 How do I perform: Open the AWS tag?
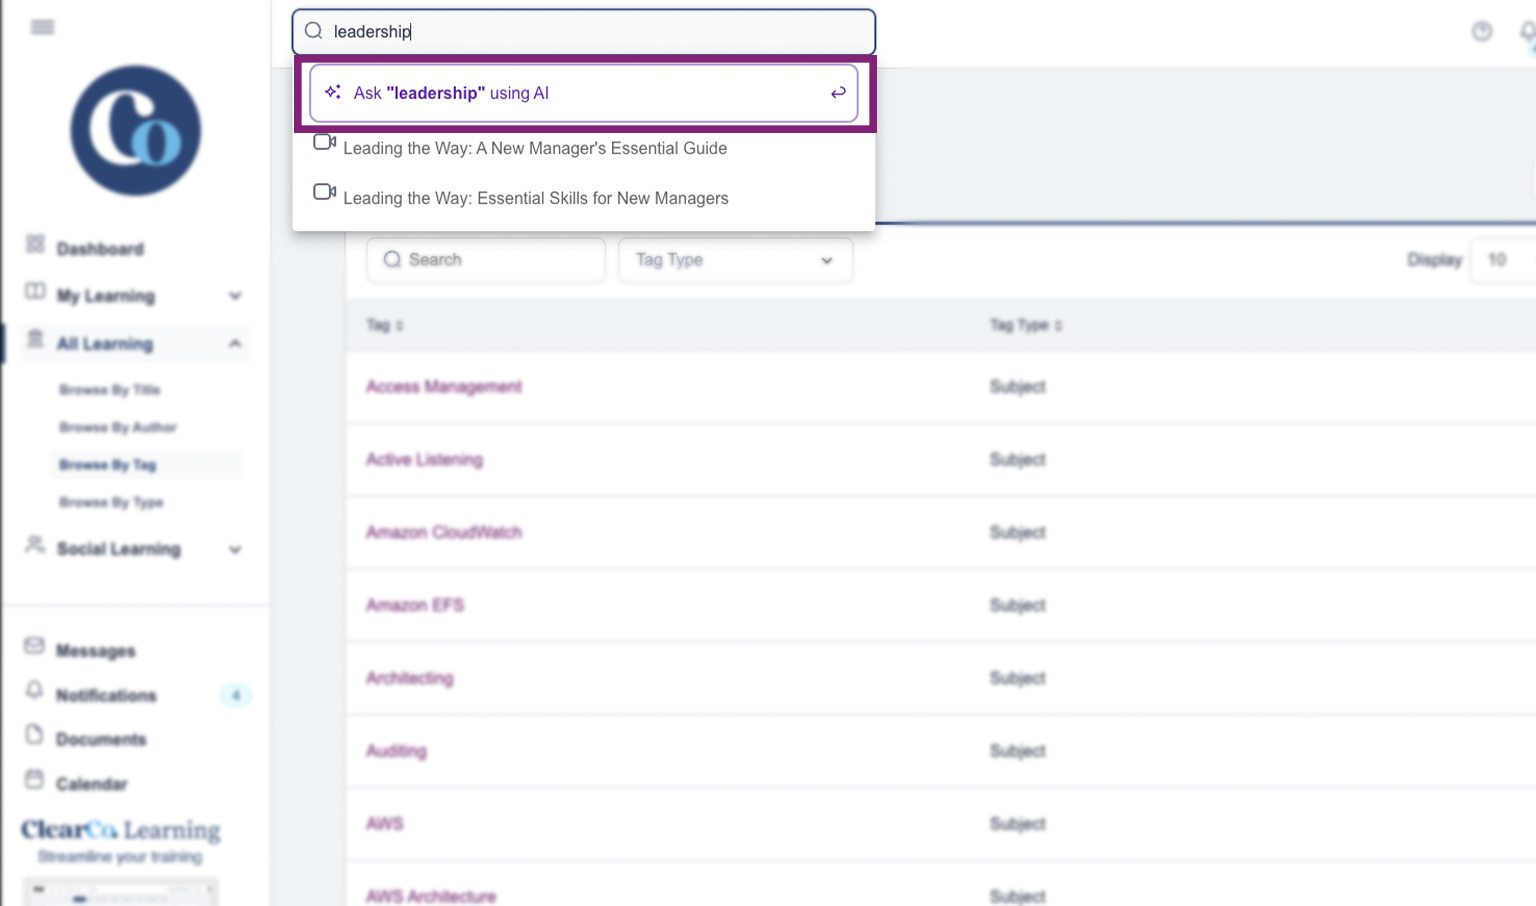click(384, 824)
